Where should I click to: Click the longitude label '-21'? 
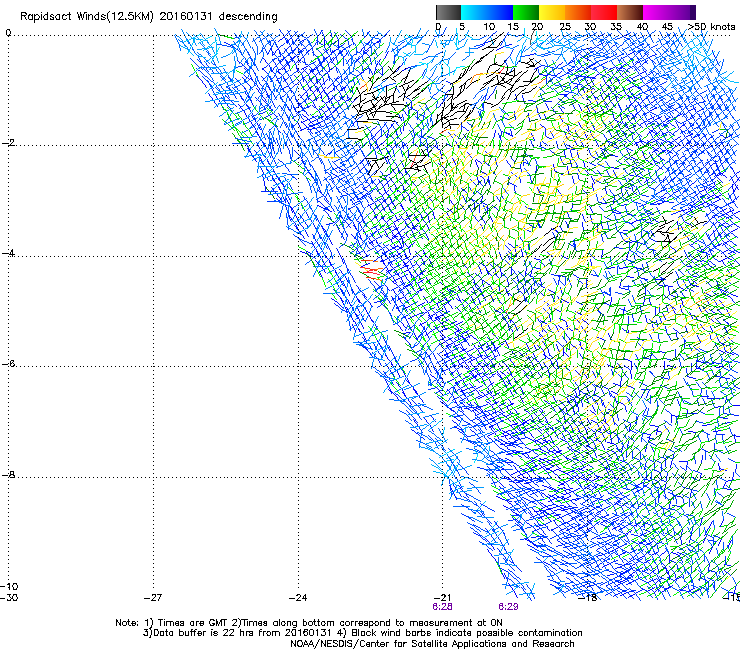tap(442, 598)
